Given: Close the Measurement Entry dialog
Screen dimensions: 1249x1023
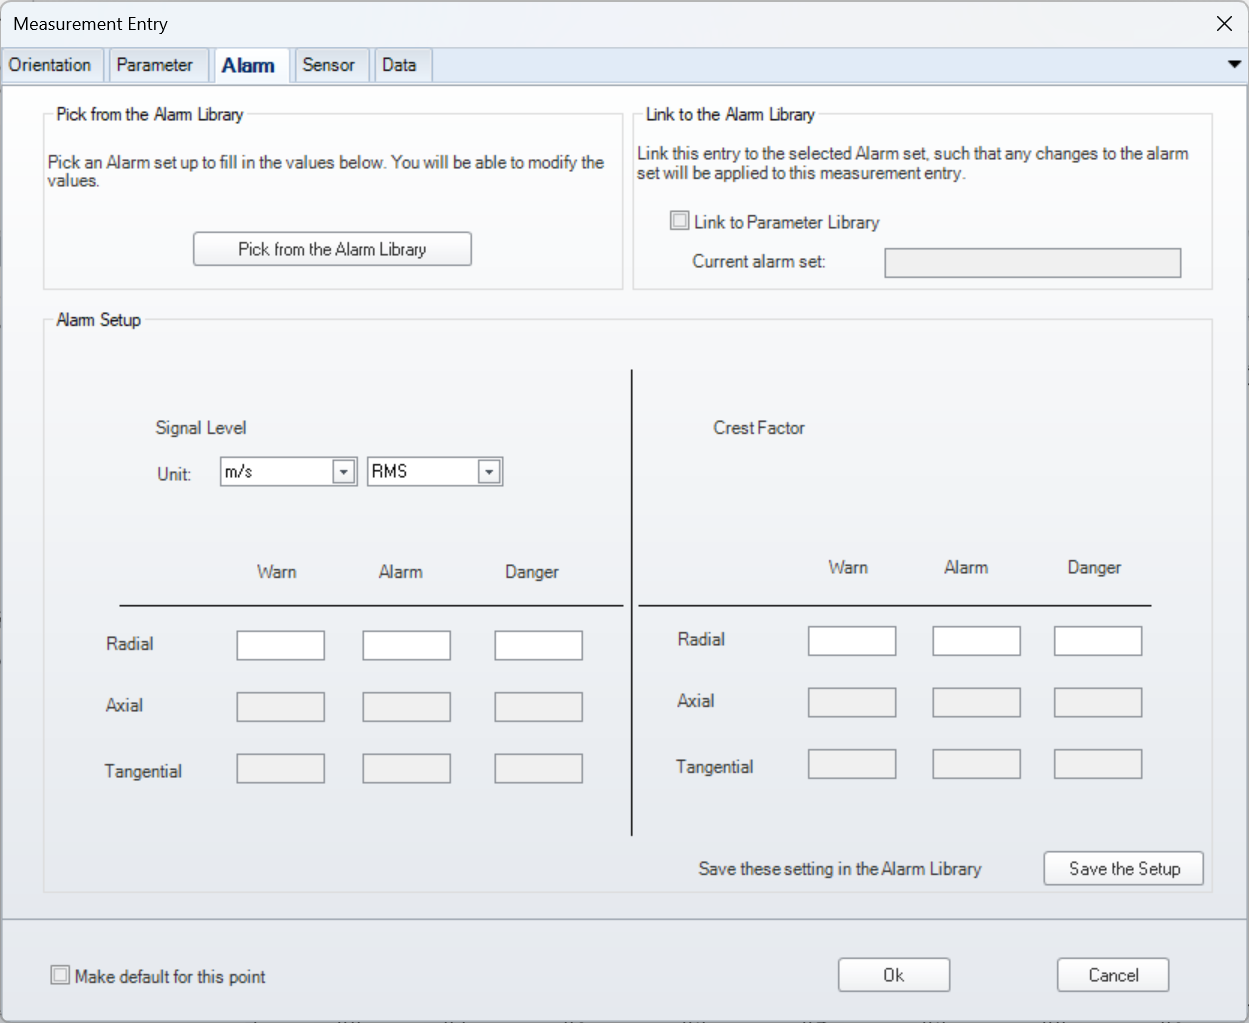Looking at the screenshot, I should 1224,23.
